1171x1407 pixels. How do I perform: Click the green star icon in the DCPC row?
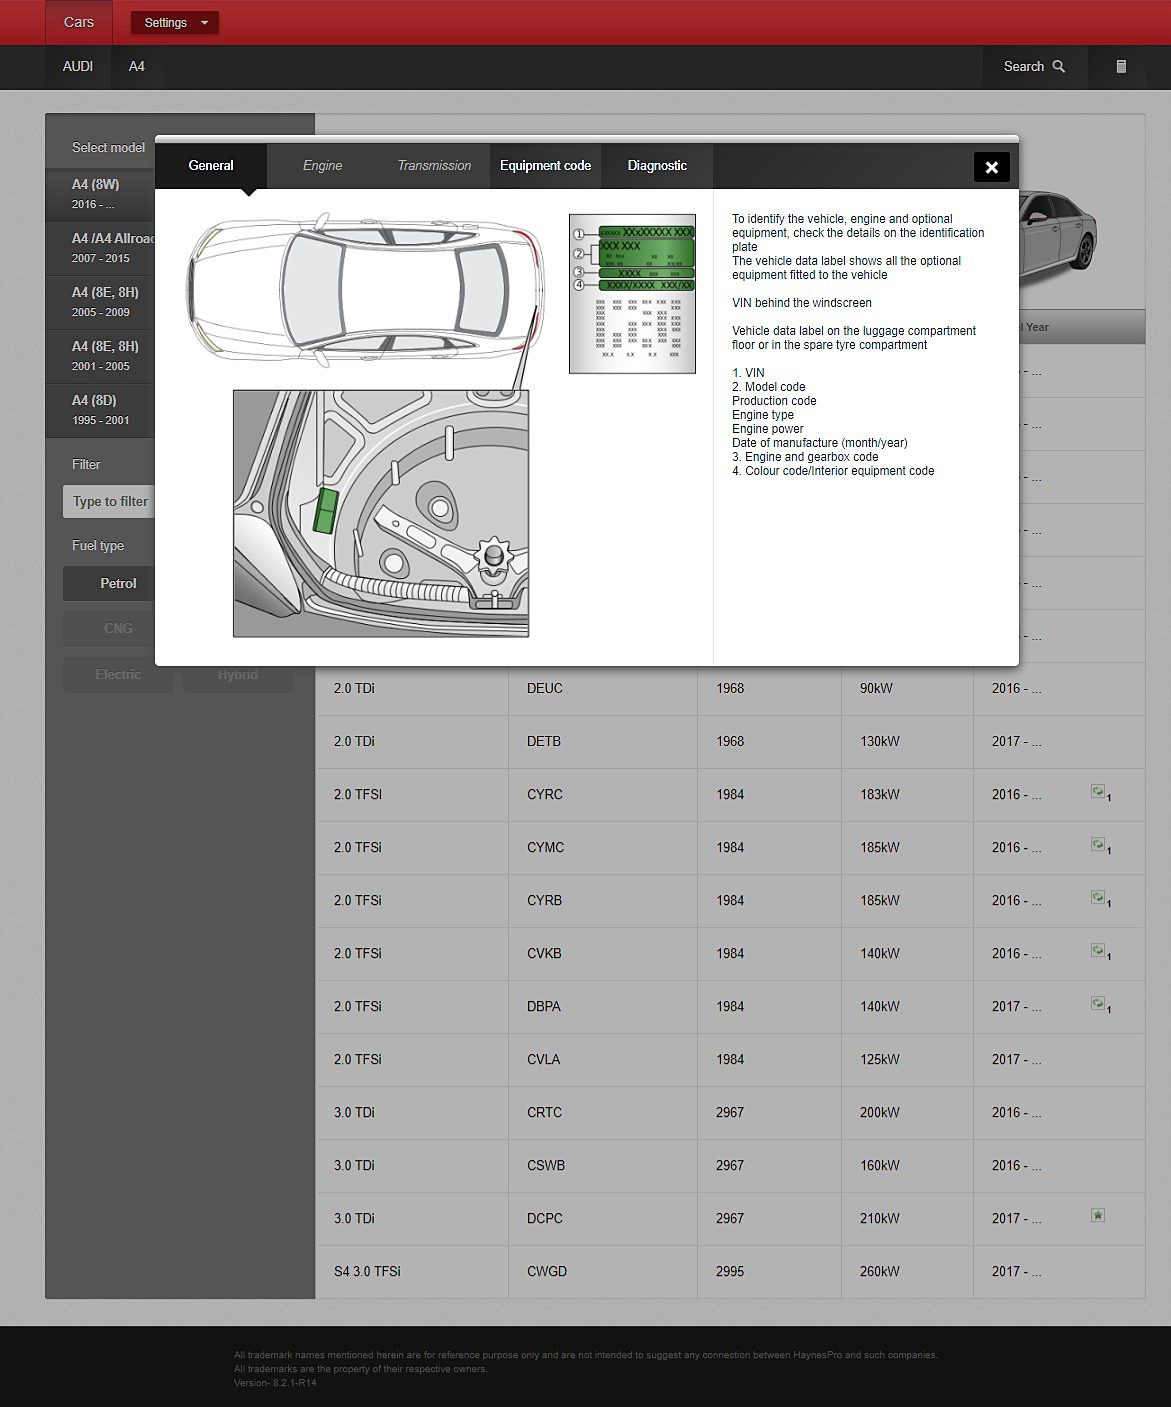[x=1098, y=1216]
